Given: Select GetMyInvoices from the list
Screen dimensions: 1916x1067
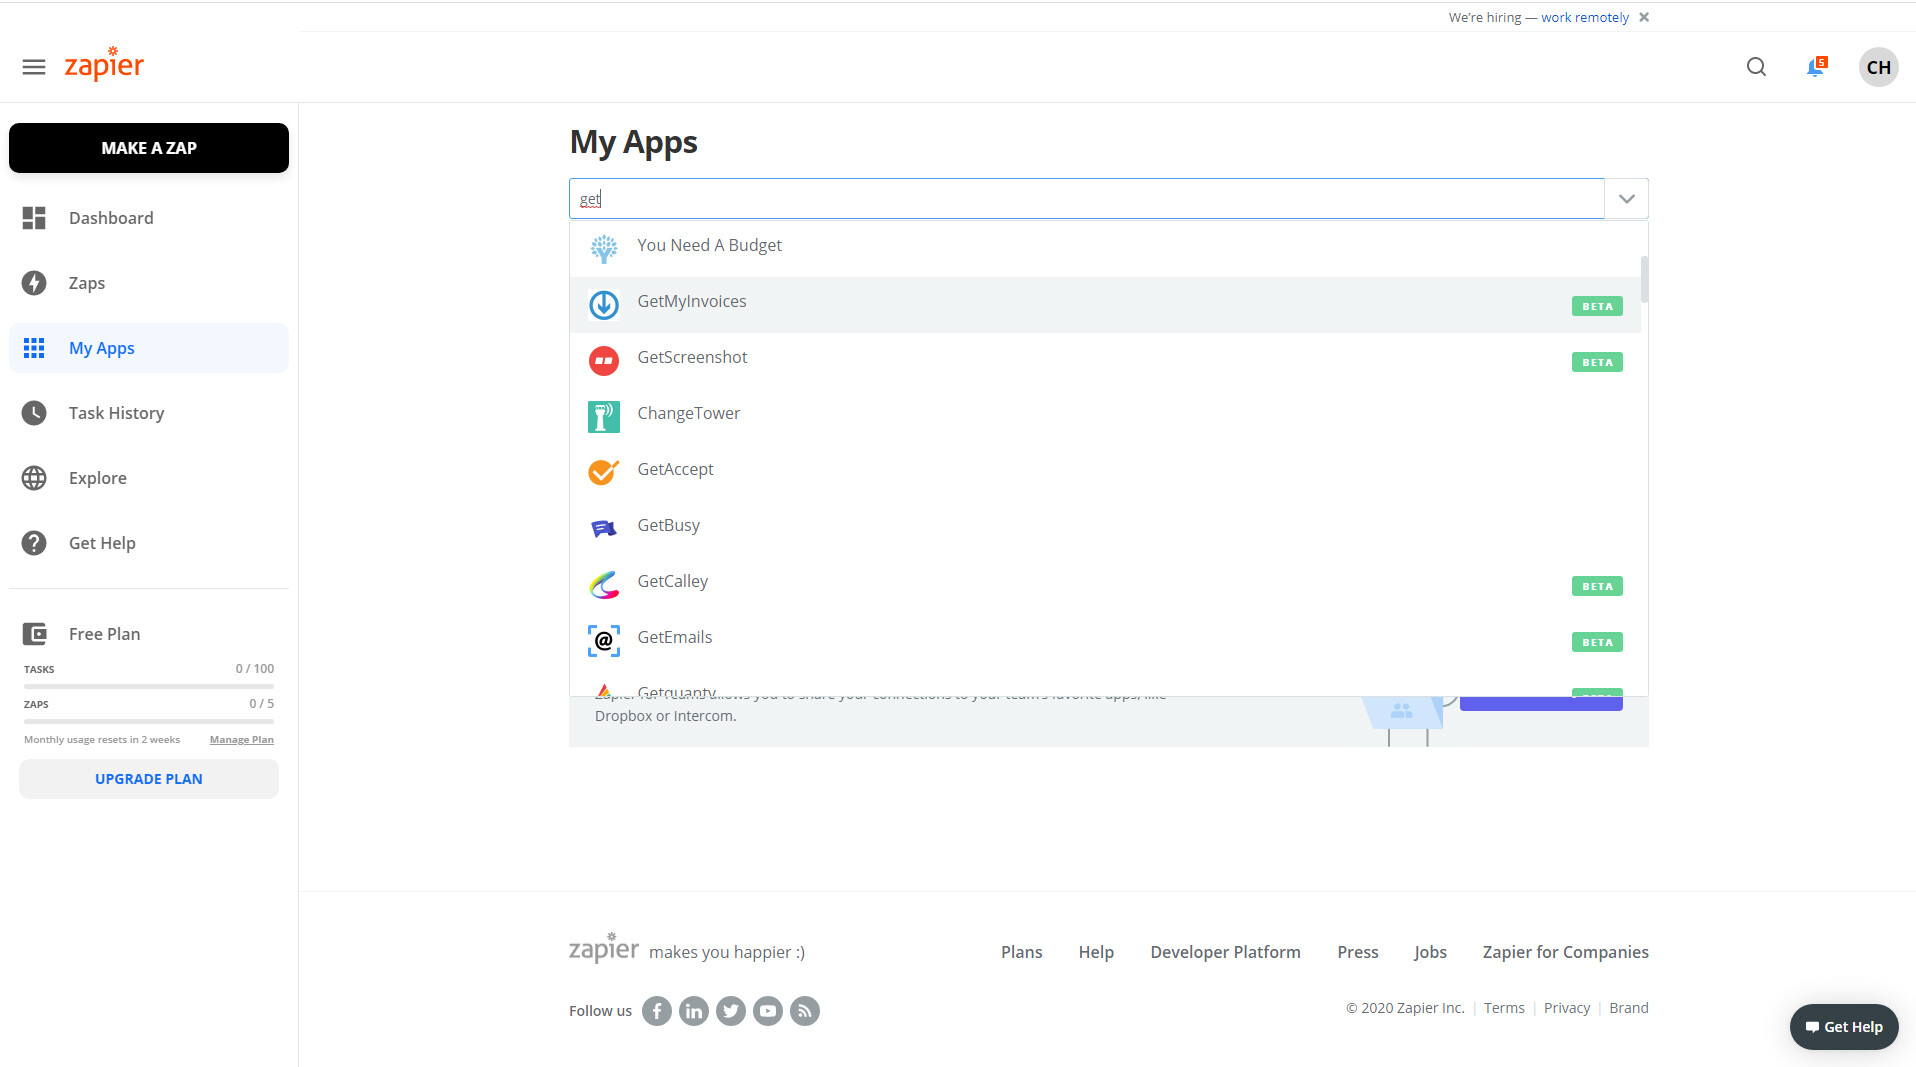Looking at the screenshot, I should 1105,304.
